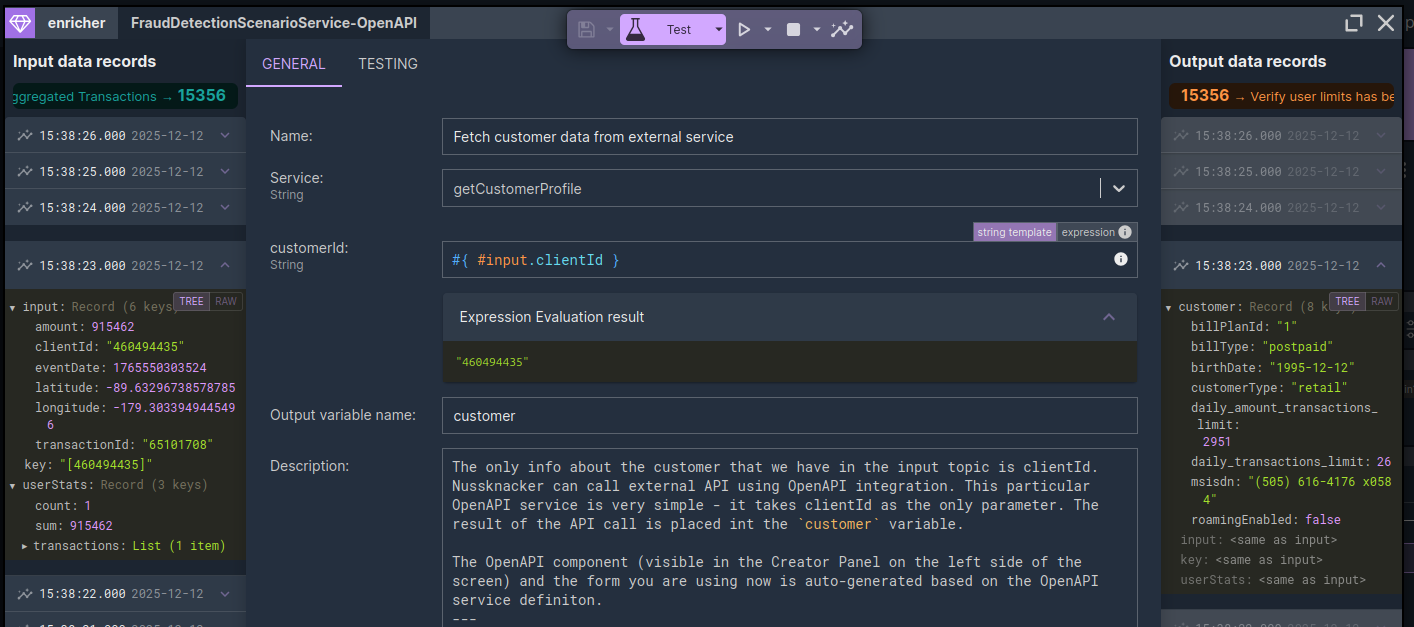The height and width of the screenshot is (627, 1414).
Task: Switch customerId editor to string template mode
Action: (1014, 232)
